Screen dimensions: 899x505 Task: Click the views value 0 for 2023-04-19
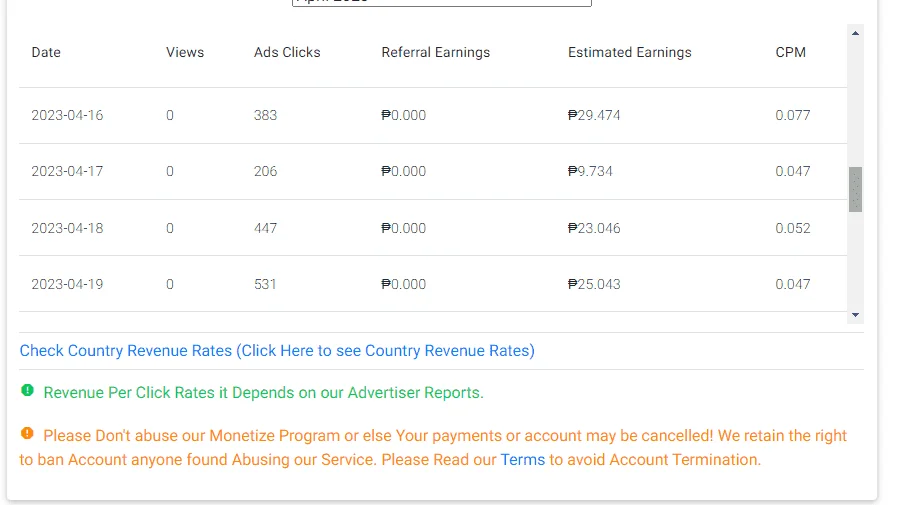pyautogui.click(x=170, y=284)
